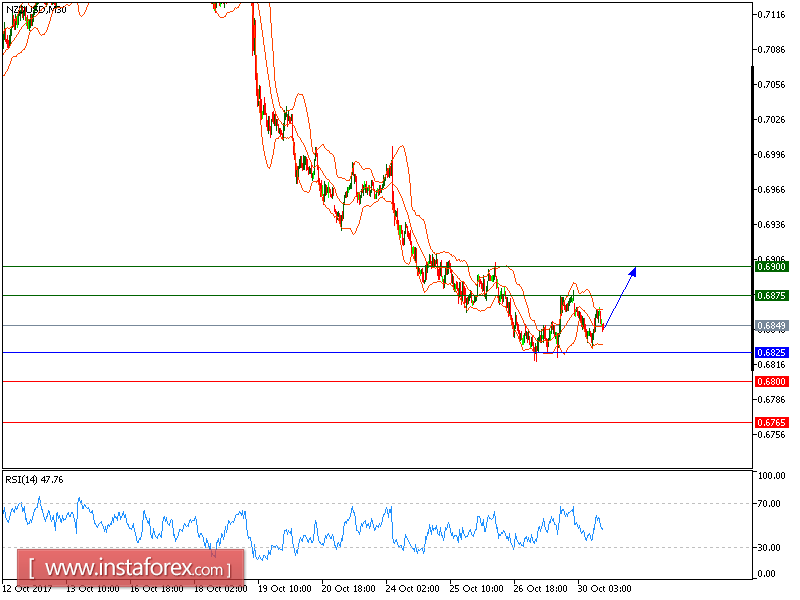
Task: Click the red 0.6800 price level tag
Action: pos(772,383)
